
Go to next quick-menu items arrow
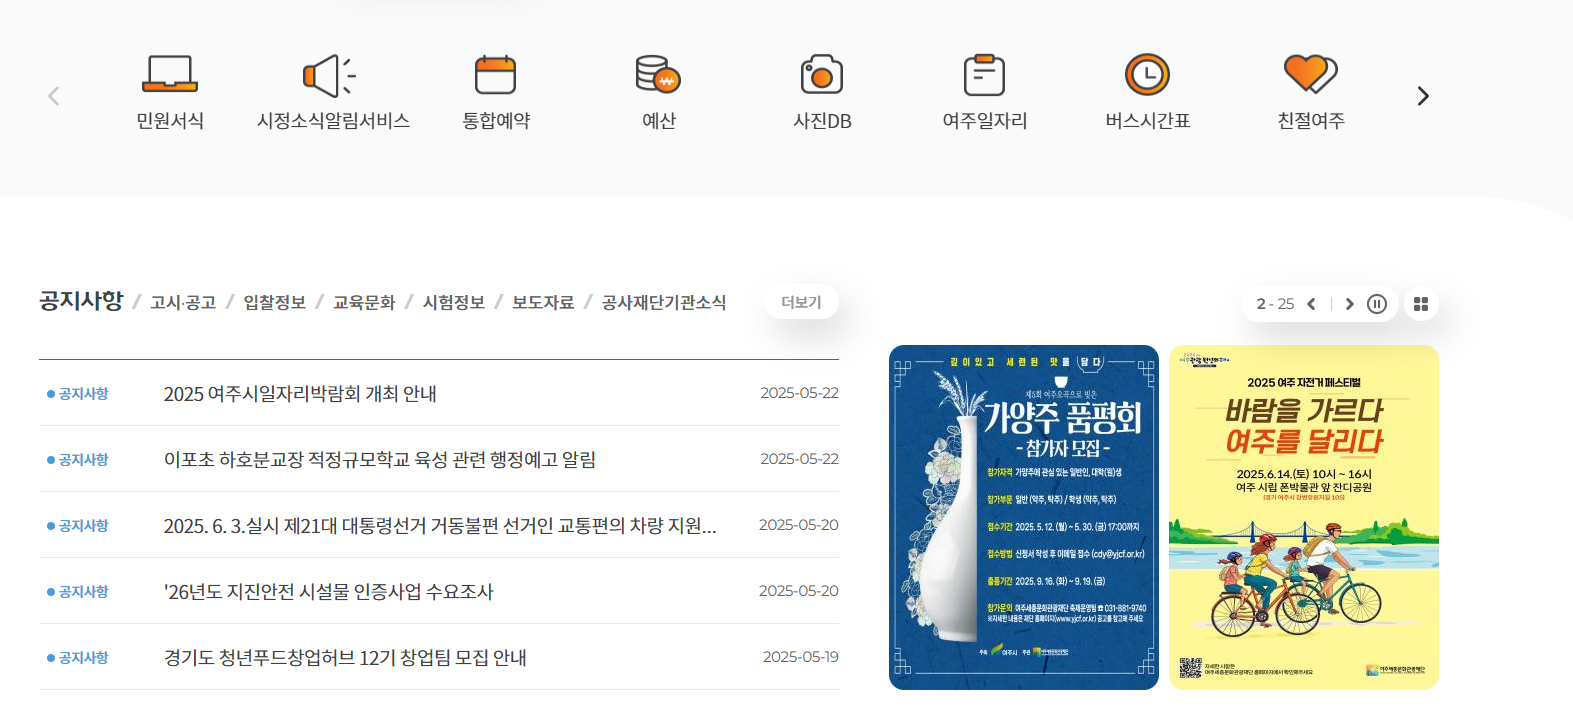(1423, 96)
